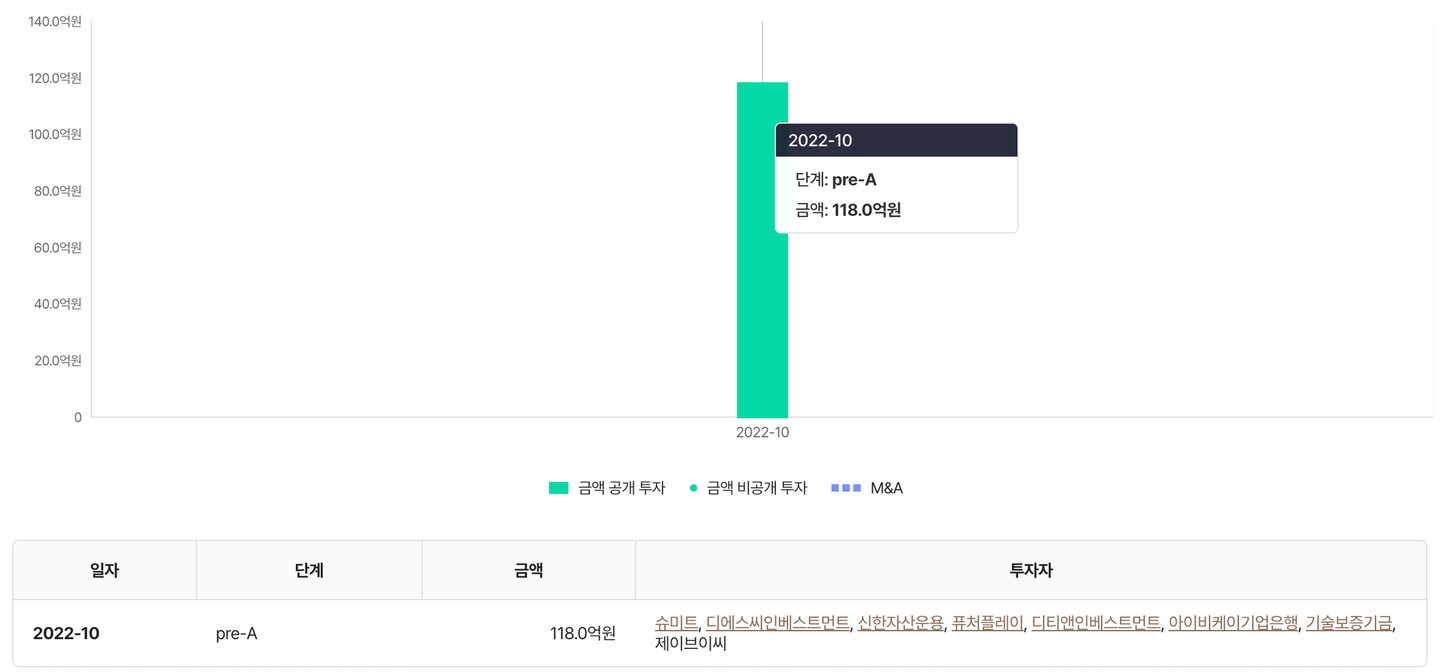Visit the 퓨처플레이 investor link
Image resolution: width=1440 pixels, height=672 pixels.
point(987,623)
